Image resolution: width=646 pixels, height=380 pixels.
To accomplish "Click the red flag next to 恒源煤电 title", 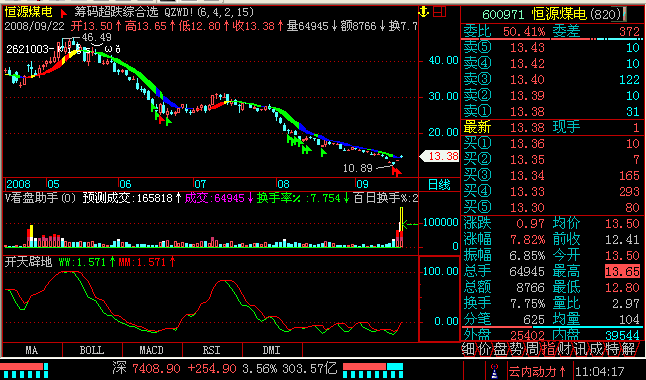I will pyautogui.click(x=64, y=13).
